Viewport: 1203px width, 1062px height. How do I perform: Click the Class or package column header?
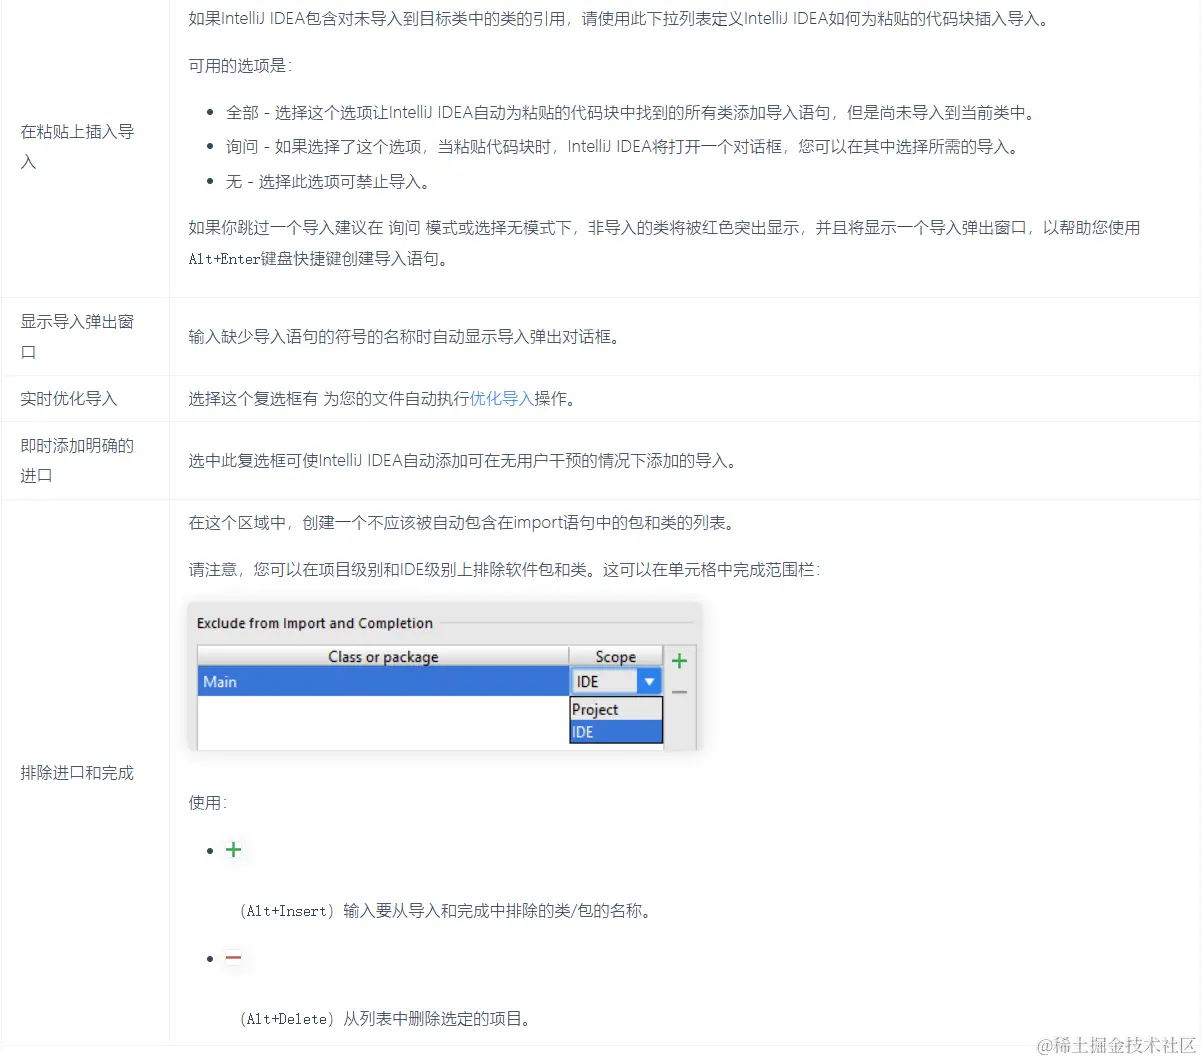coord(383,657)
